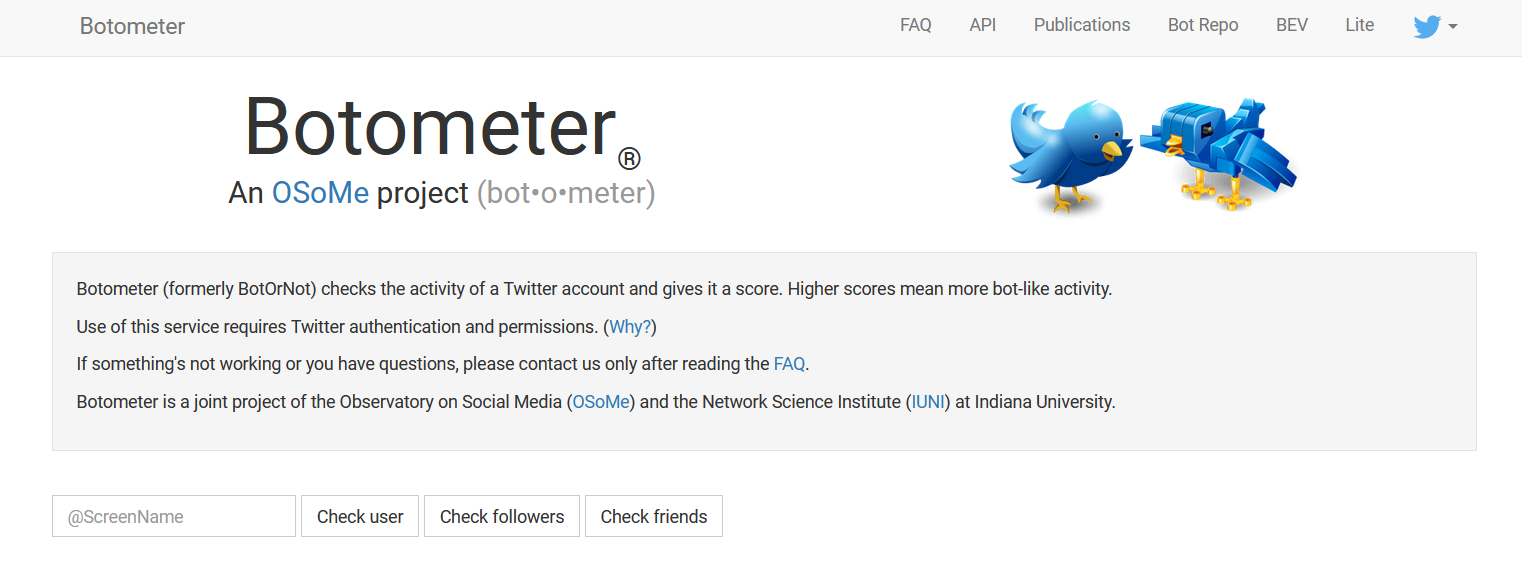Open the FAQ menu item
The width and height of the screenshot is (1522, 567).
point(915,26)
